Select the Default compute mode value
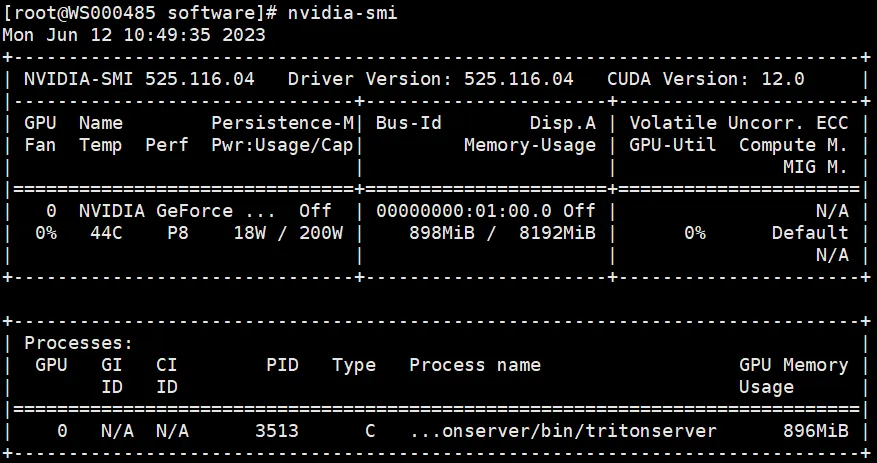 [x=810, y=233]
